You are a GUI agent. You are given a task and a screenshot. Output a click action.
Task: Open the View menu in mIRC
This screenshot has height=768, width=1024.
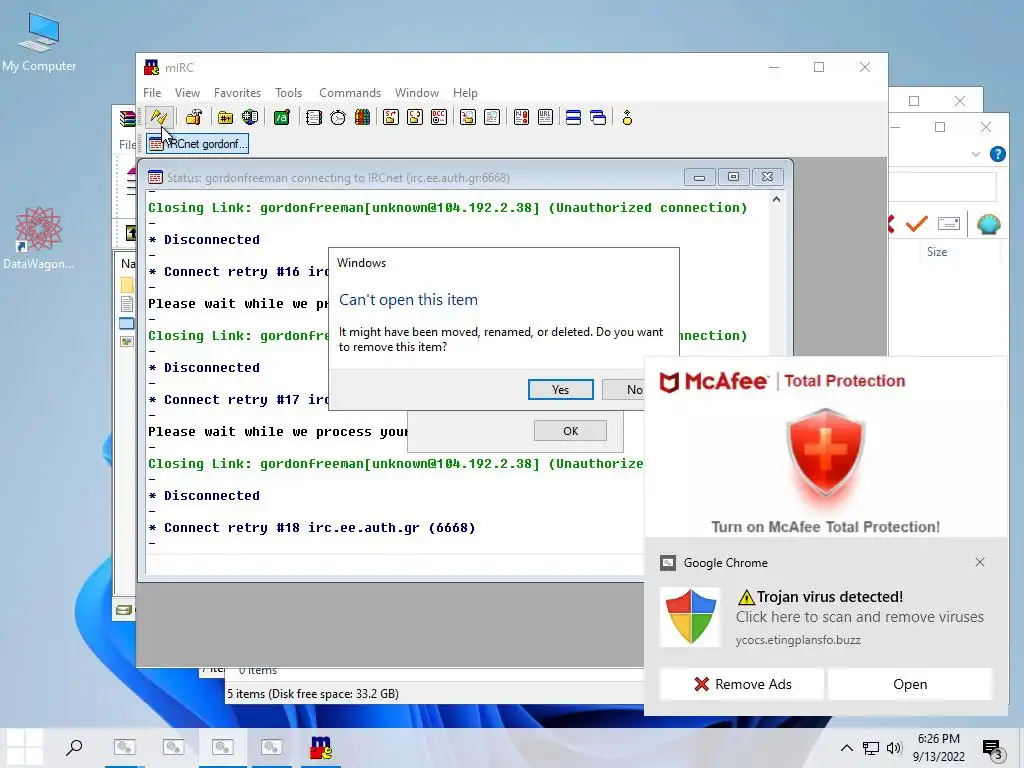coord(187,93)
